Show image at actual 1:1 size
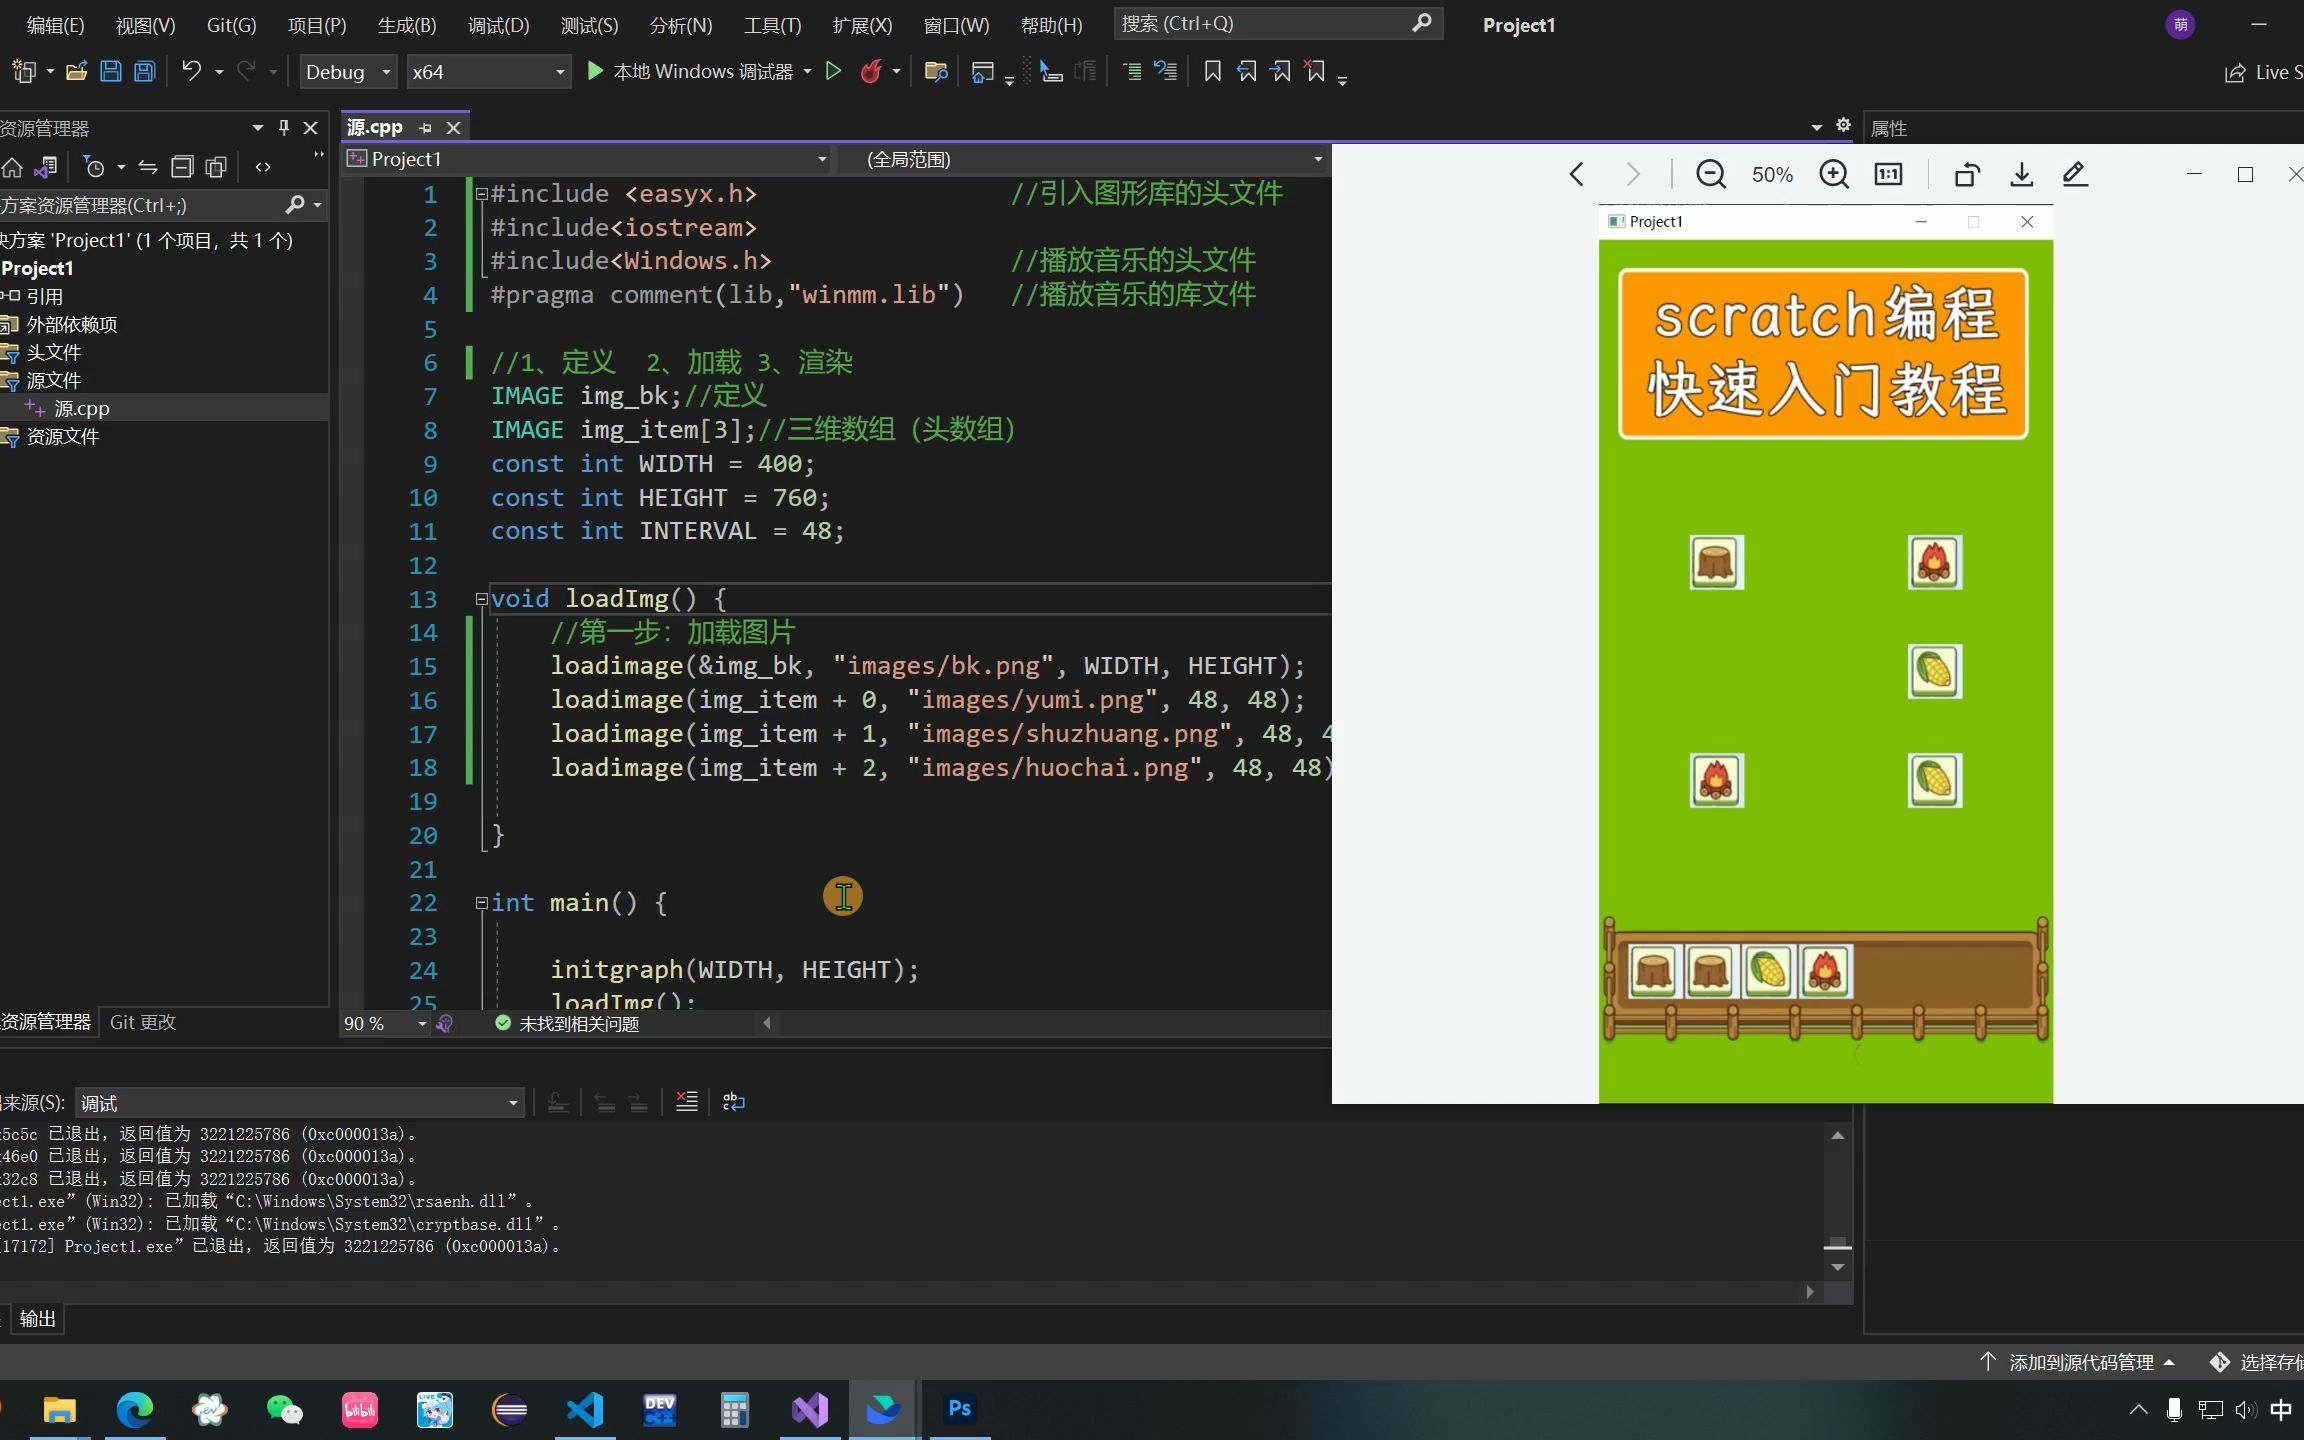2304x1440 pixels. (1888, 175)
